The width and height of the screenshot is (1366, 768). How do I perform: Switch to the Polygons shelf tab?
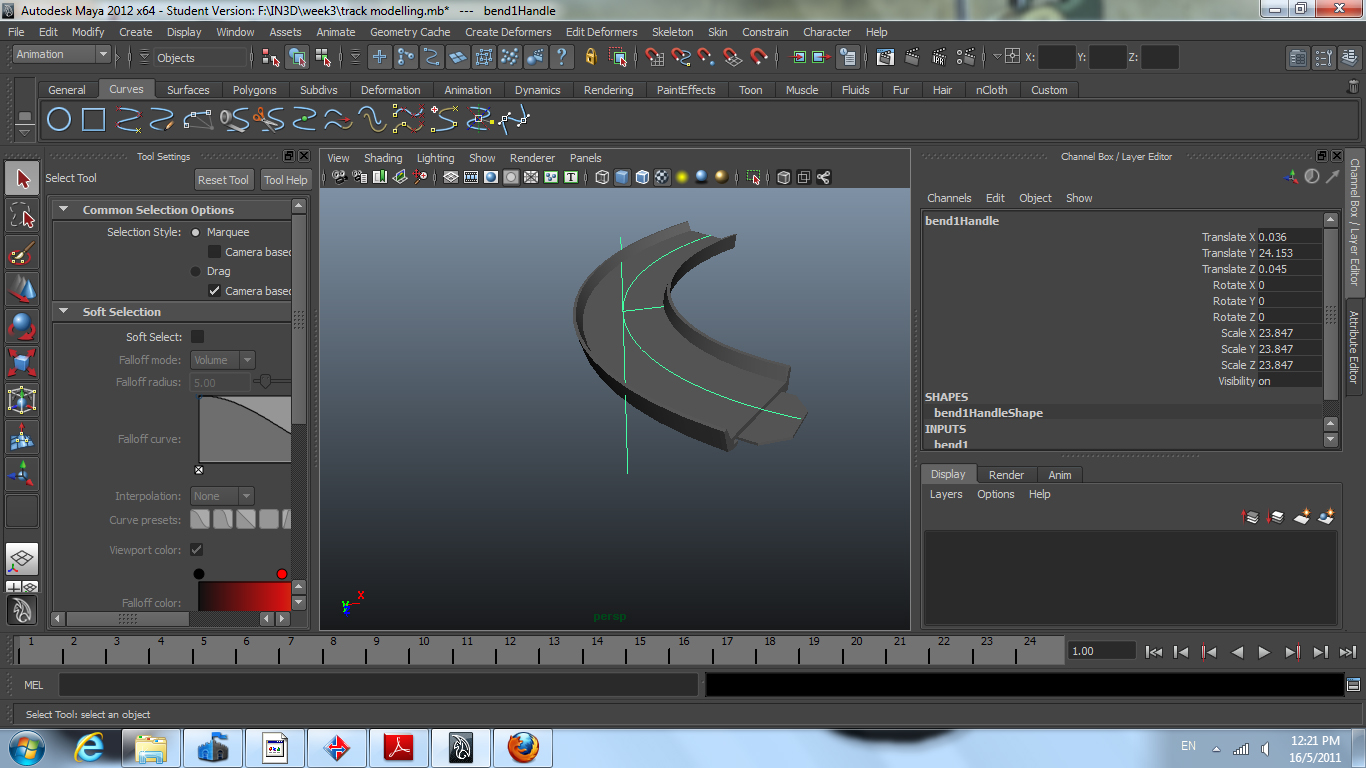254,90
